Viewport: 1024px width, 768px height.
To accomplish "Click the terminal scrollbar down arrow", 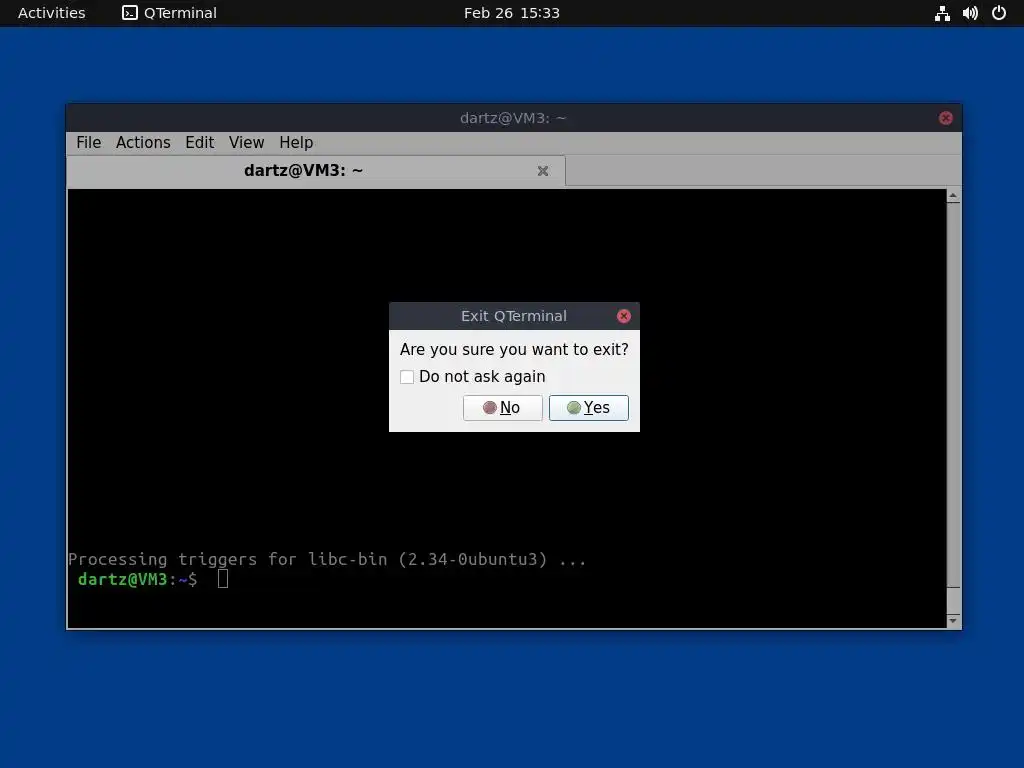I will coord(953,620).
